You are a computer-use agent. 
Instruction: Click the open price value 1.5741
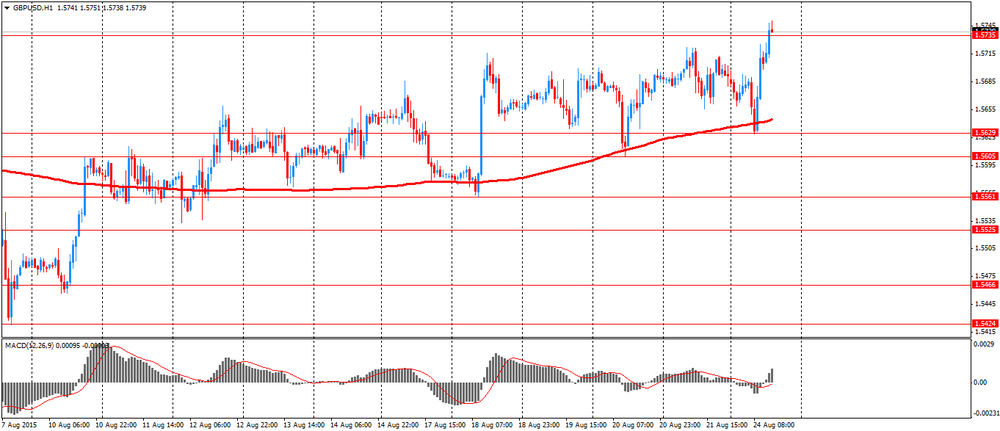tap(68, 10)
